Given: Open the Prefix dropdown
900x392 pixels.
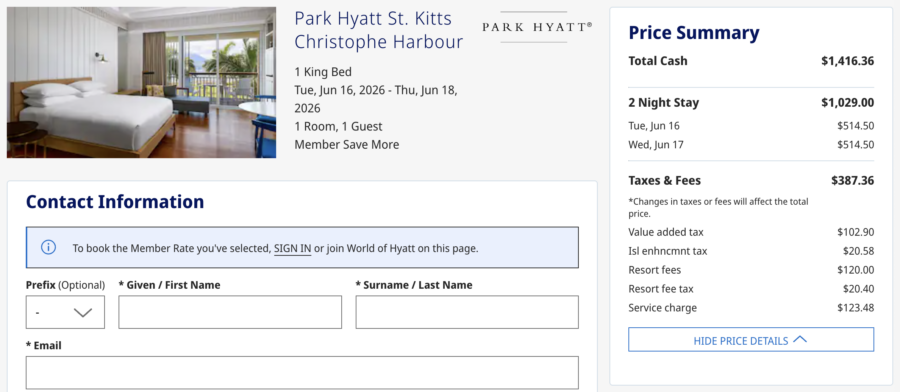Looking at the screenshot, I should [x=65, y=312].
